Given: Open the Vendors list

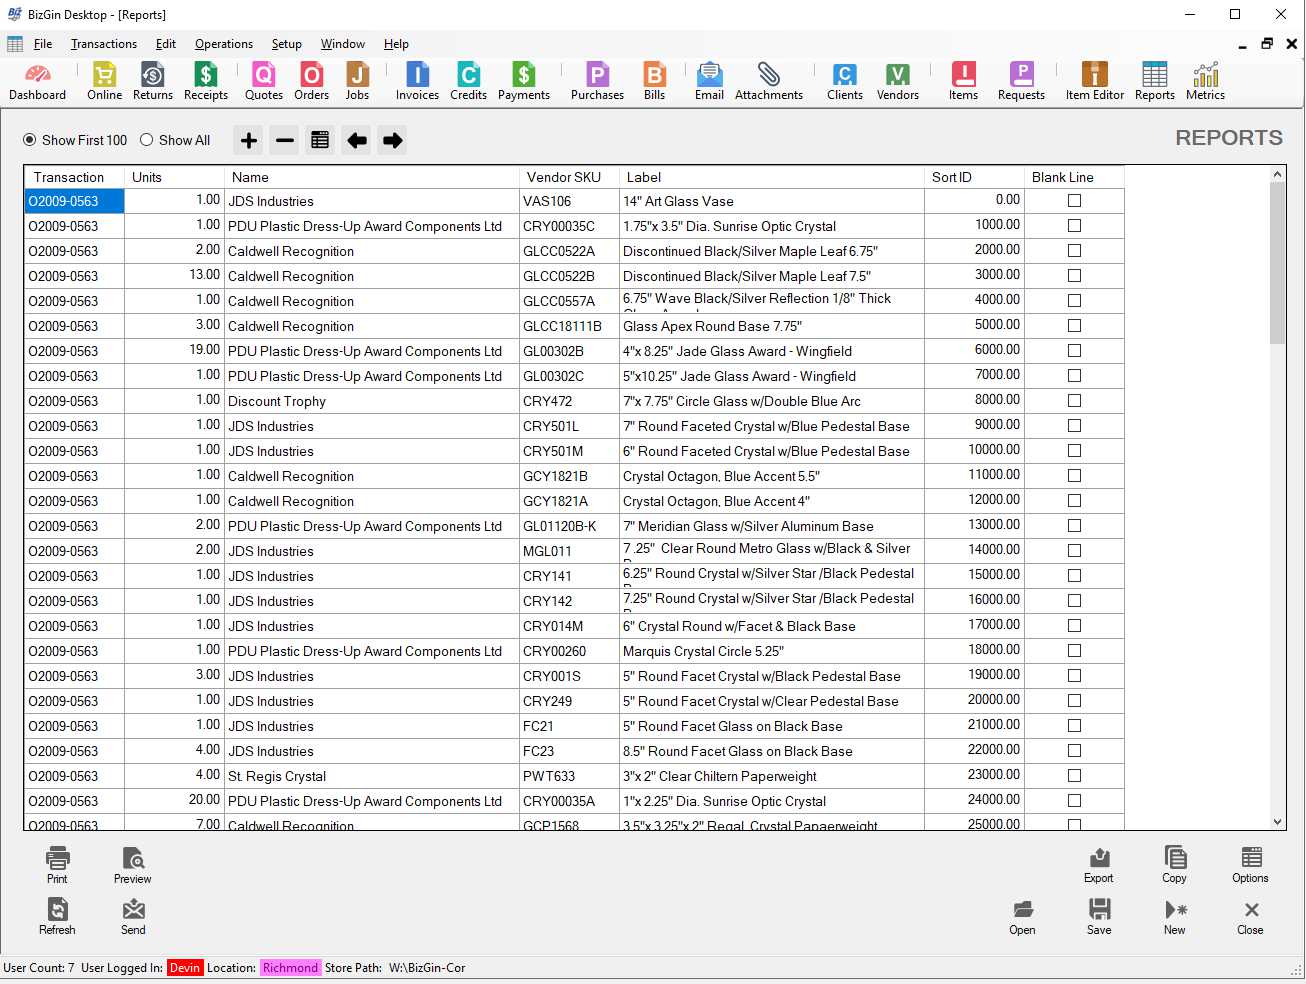Looking at the screenshot, I should point(897,80).
